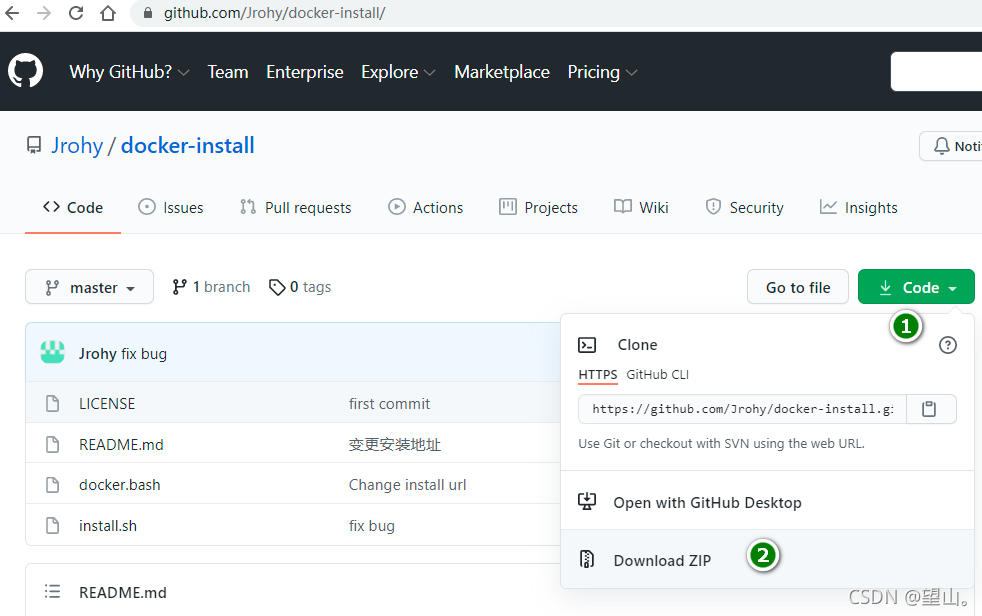982x616 pixels.
Task: Open the master branch dropdown
Action: pos(89,287)
